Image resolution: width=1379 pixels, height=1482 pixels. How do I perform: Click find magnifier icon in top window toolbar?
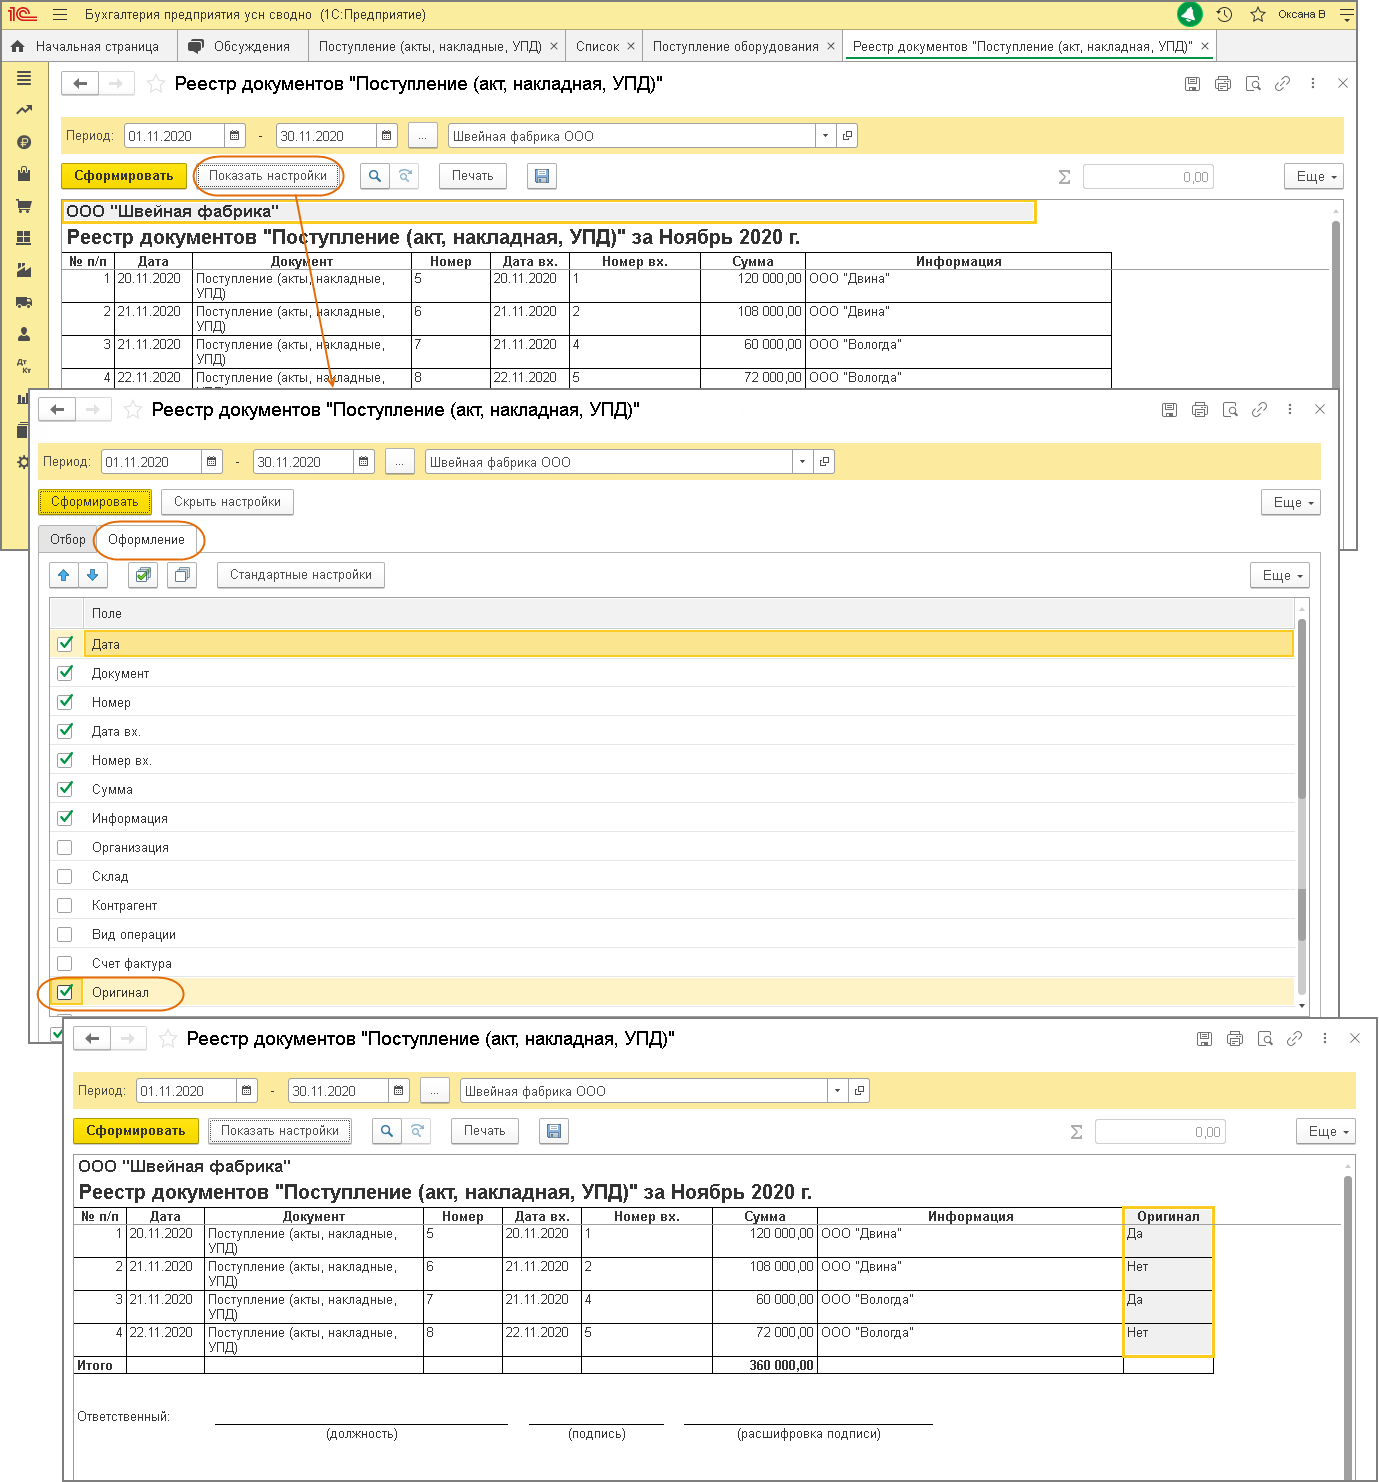pyautogui.click(x=374, y=176)
